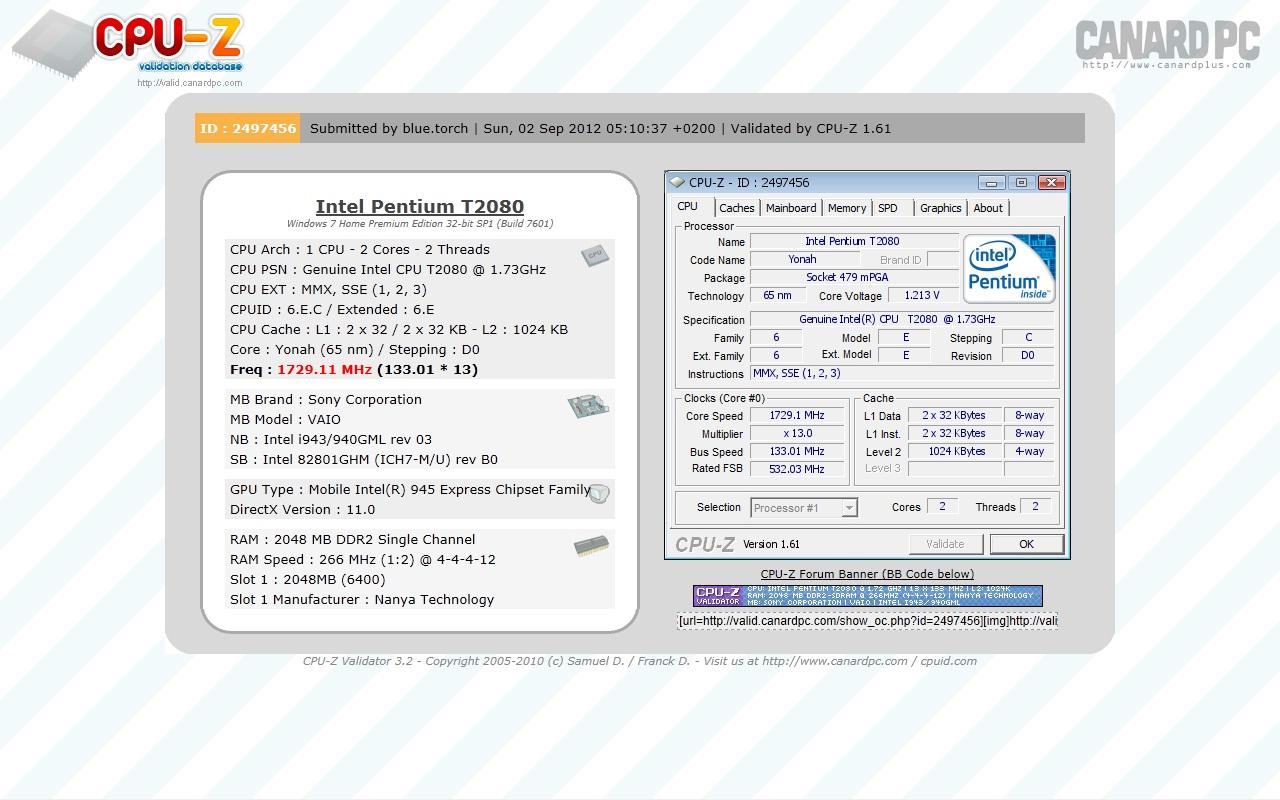Click the CPU Cache : L1 line
Screen dimensions: 1280x800
tap(399, 329)
